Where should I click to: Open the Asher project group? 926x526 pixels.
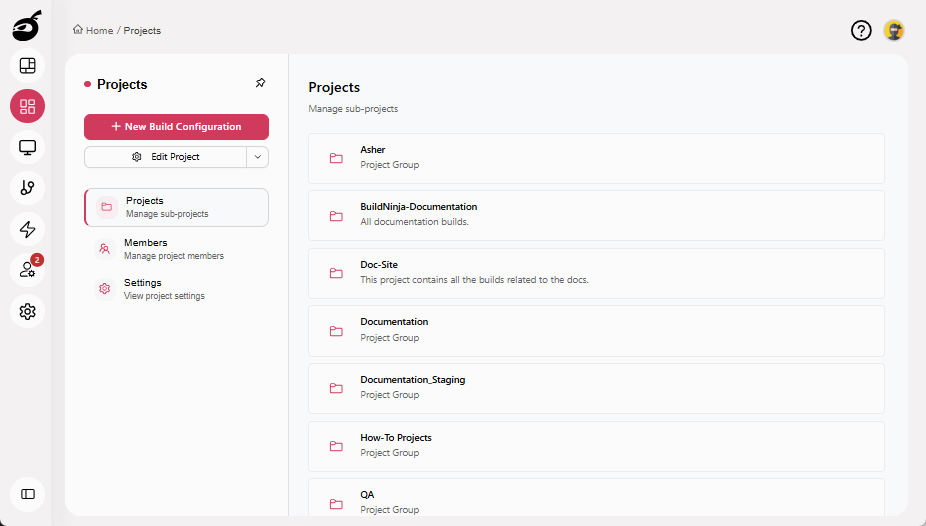pyautogui.click(x=596, y=158)
